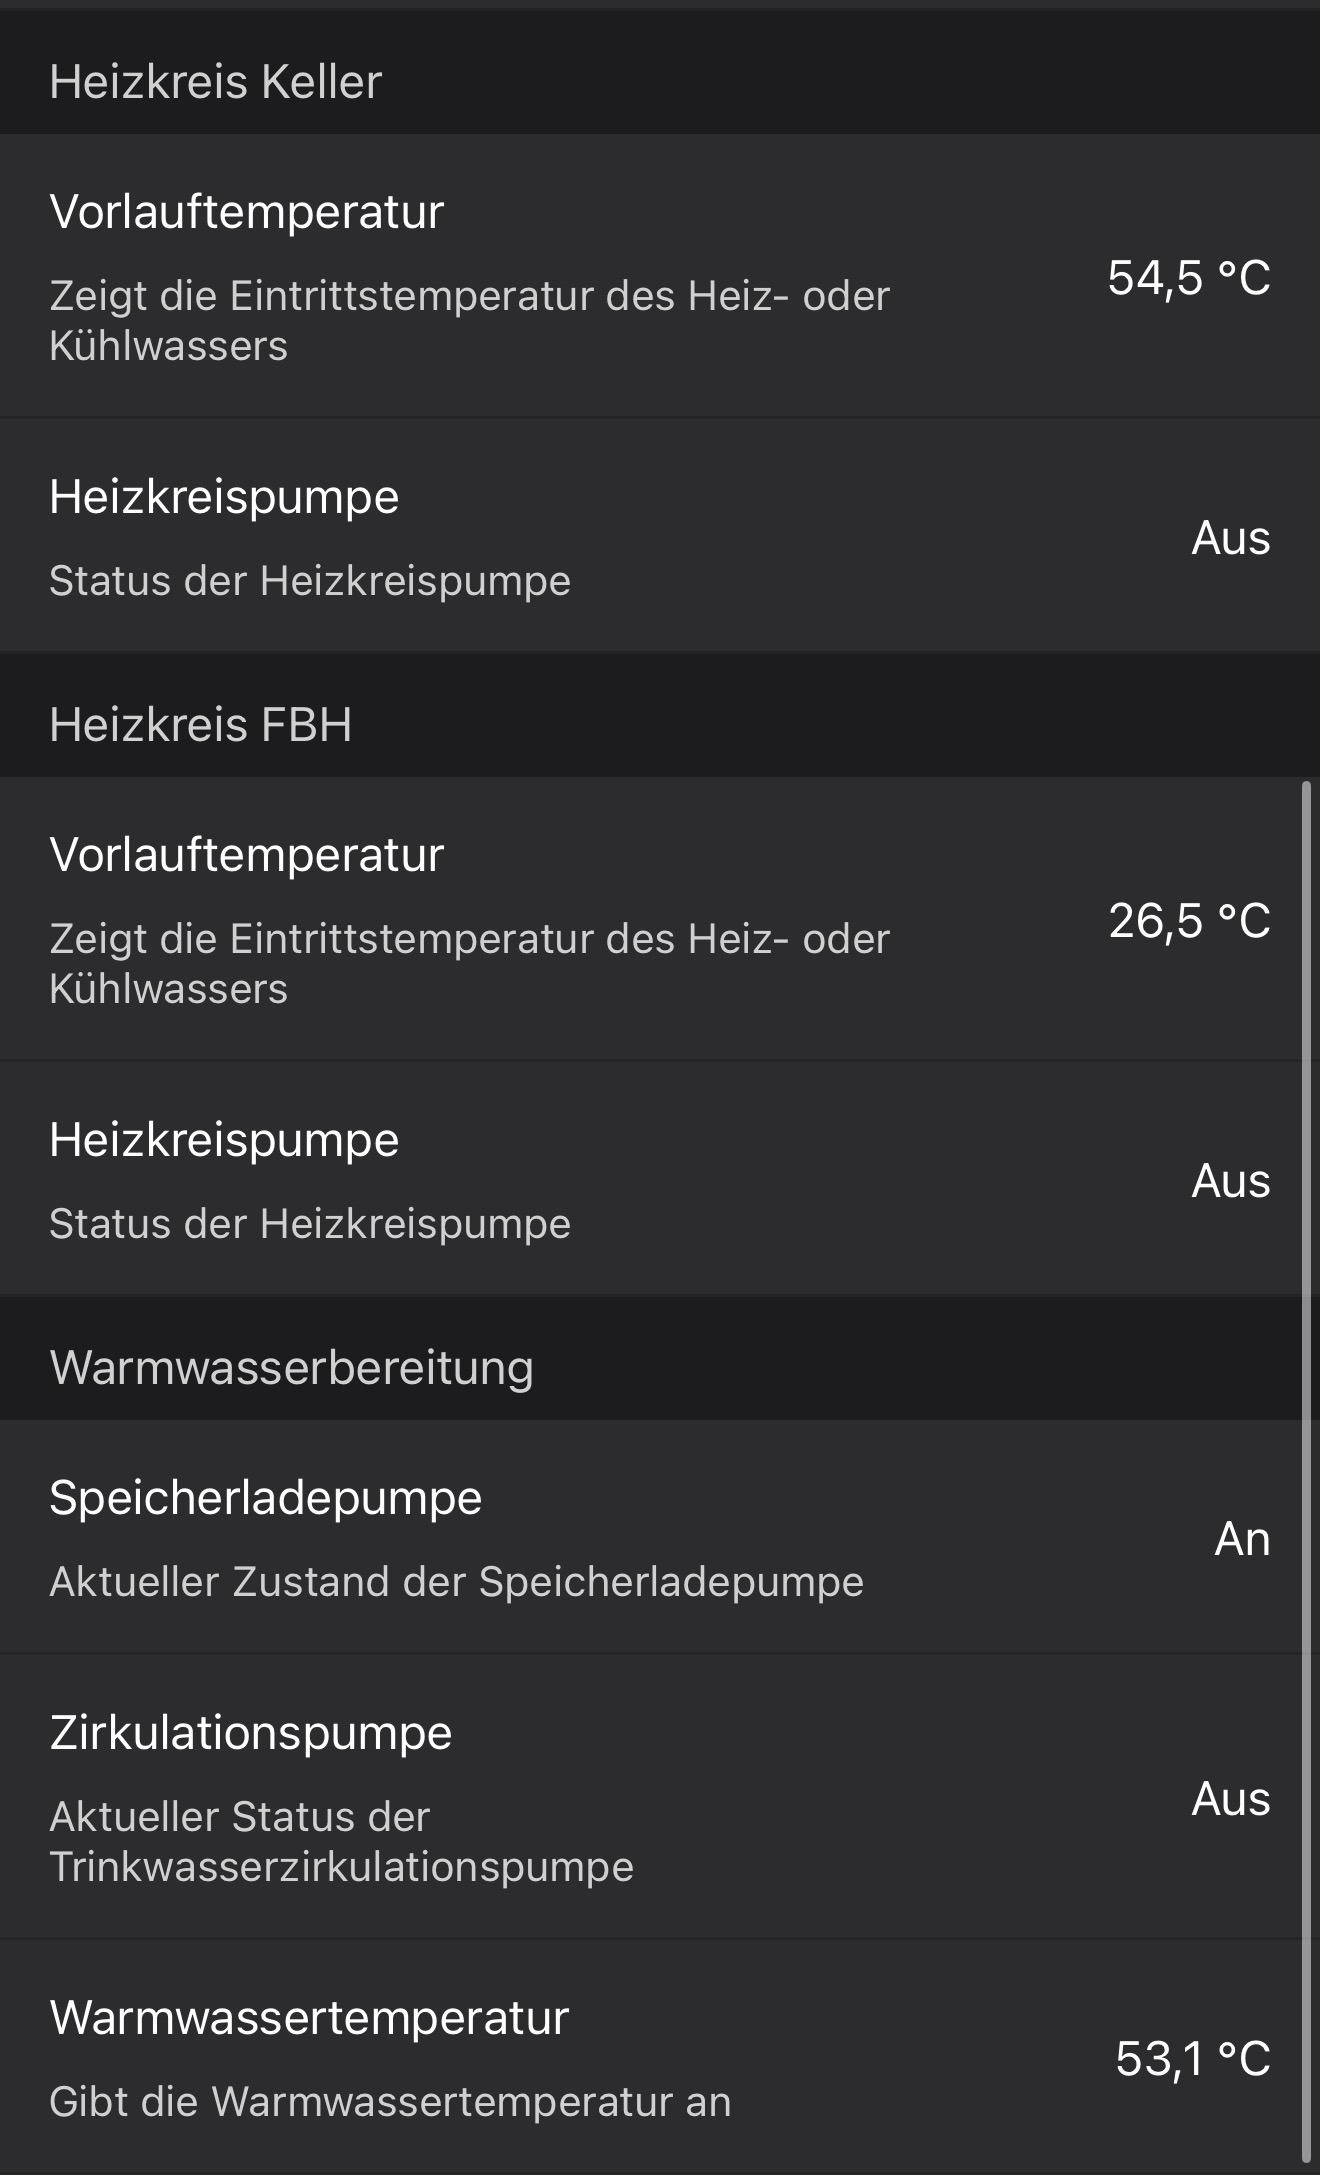This screenshot has height=2175, width=1320.
Task: Tap Heizkreispumpe title in Heizkreis Keller section
Action: pos(224,497)
